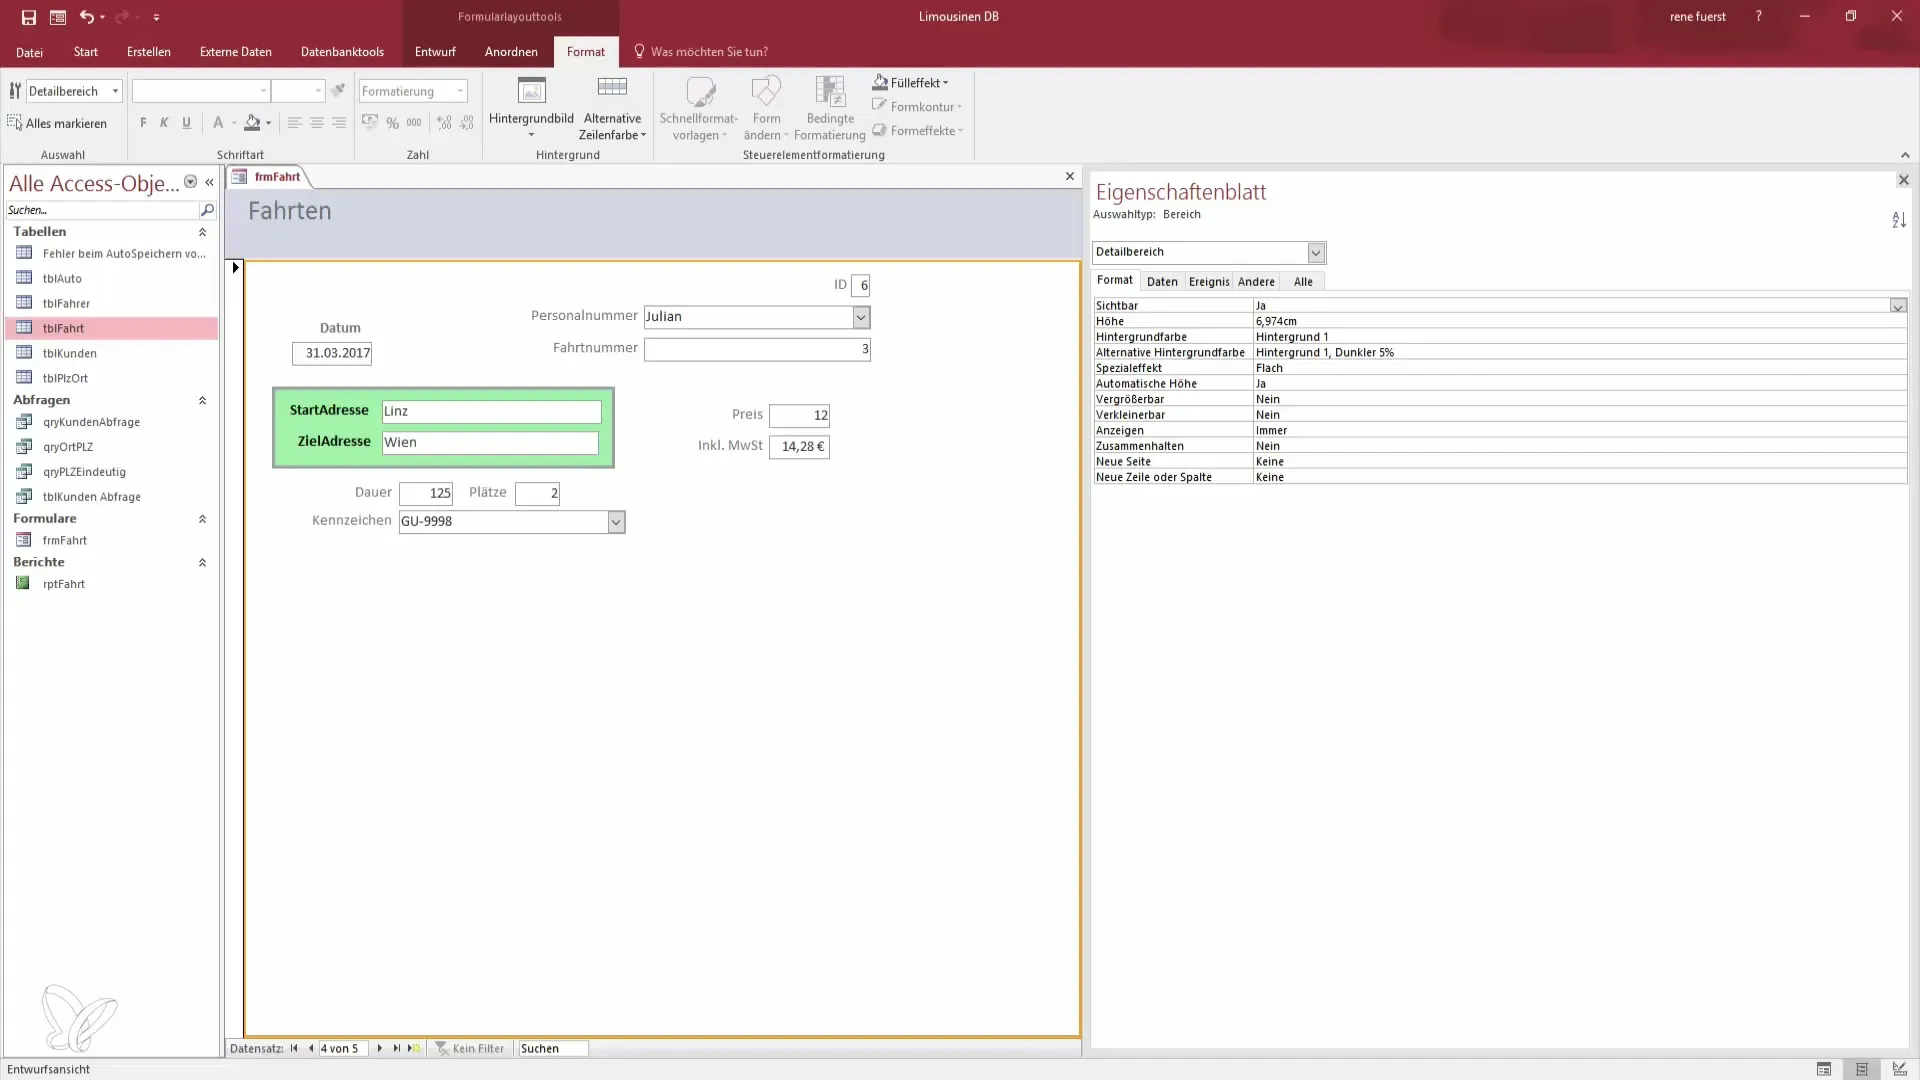Viewport: 1920px width, 1080px height.
Task: Expand the Kennzeichen dropdown arrow
Action: [616, 522]
